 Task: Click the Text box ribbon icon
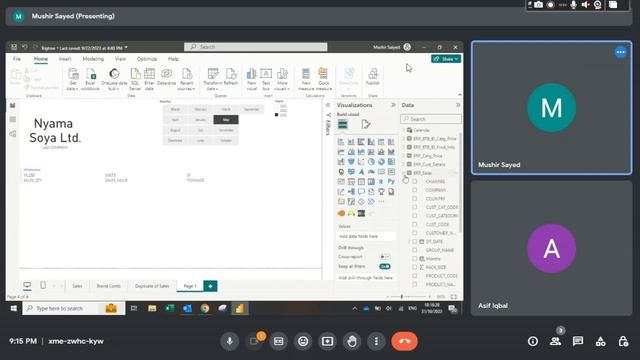coord(266,79)
